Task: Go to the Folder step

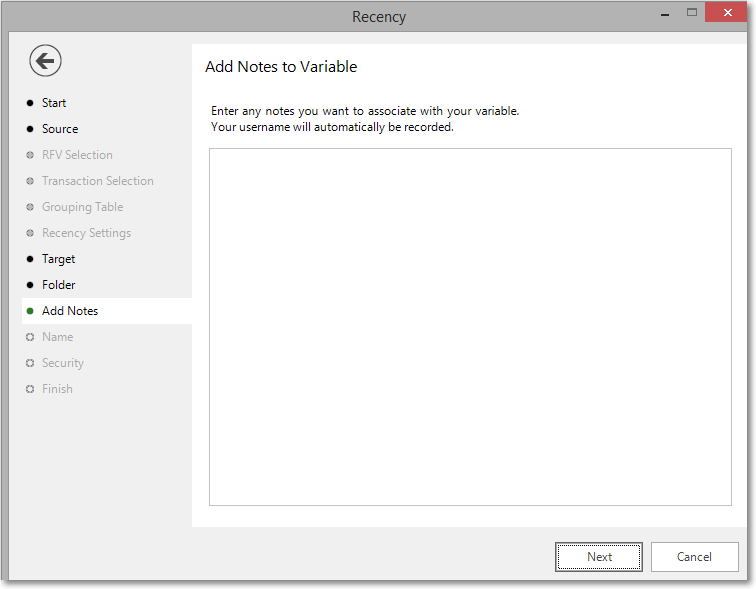Action: click(x=58, y=285)
